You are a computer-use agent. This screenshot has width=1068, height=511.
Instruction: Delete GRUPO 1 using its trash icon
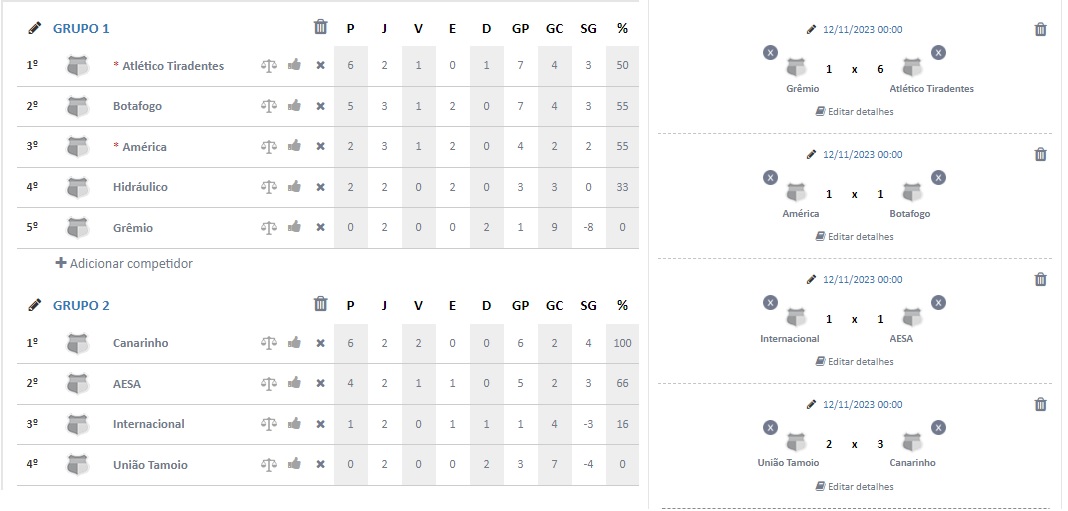[320, 27]
